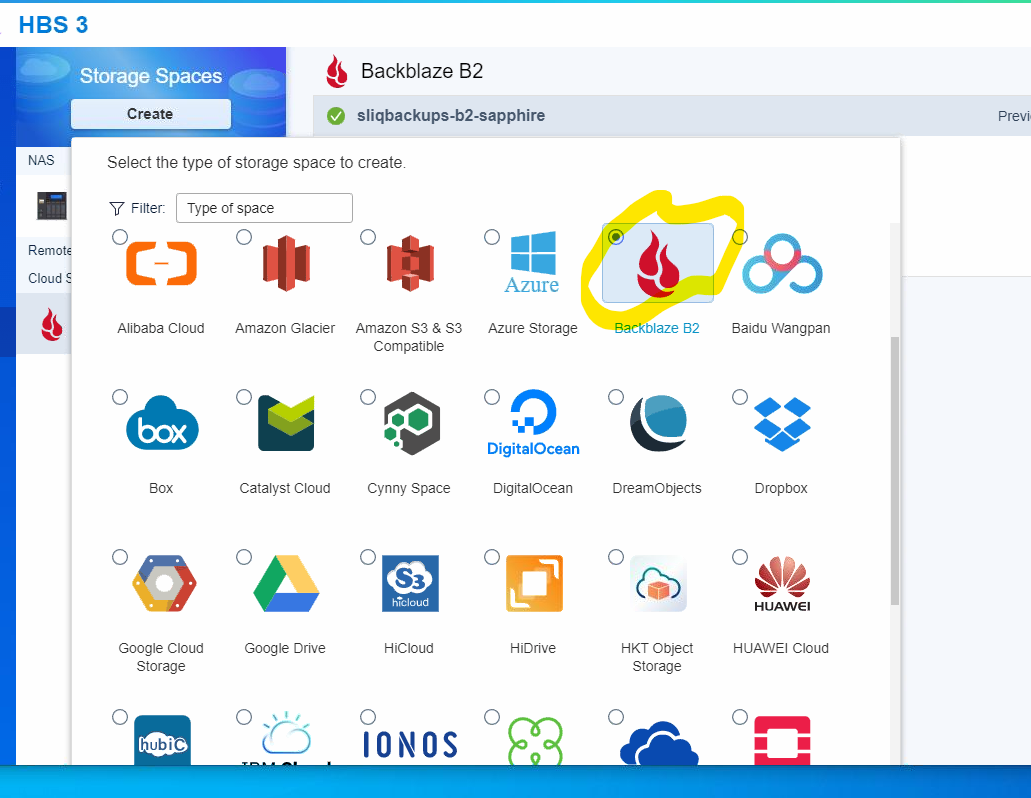
Task: Click the Google Drive icon
Action: click(x=286, y=583)
